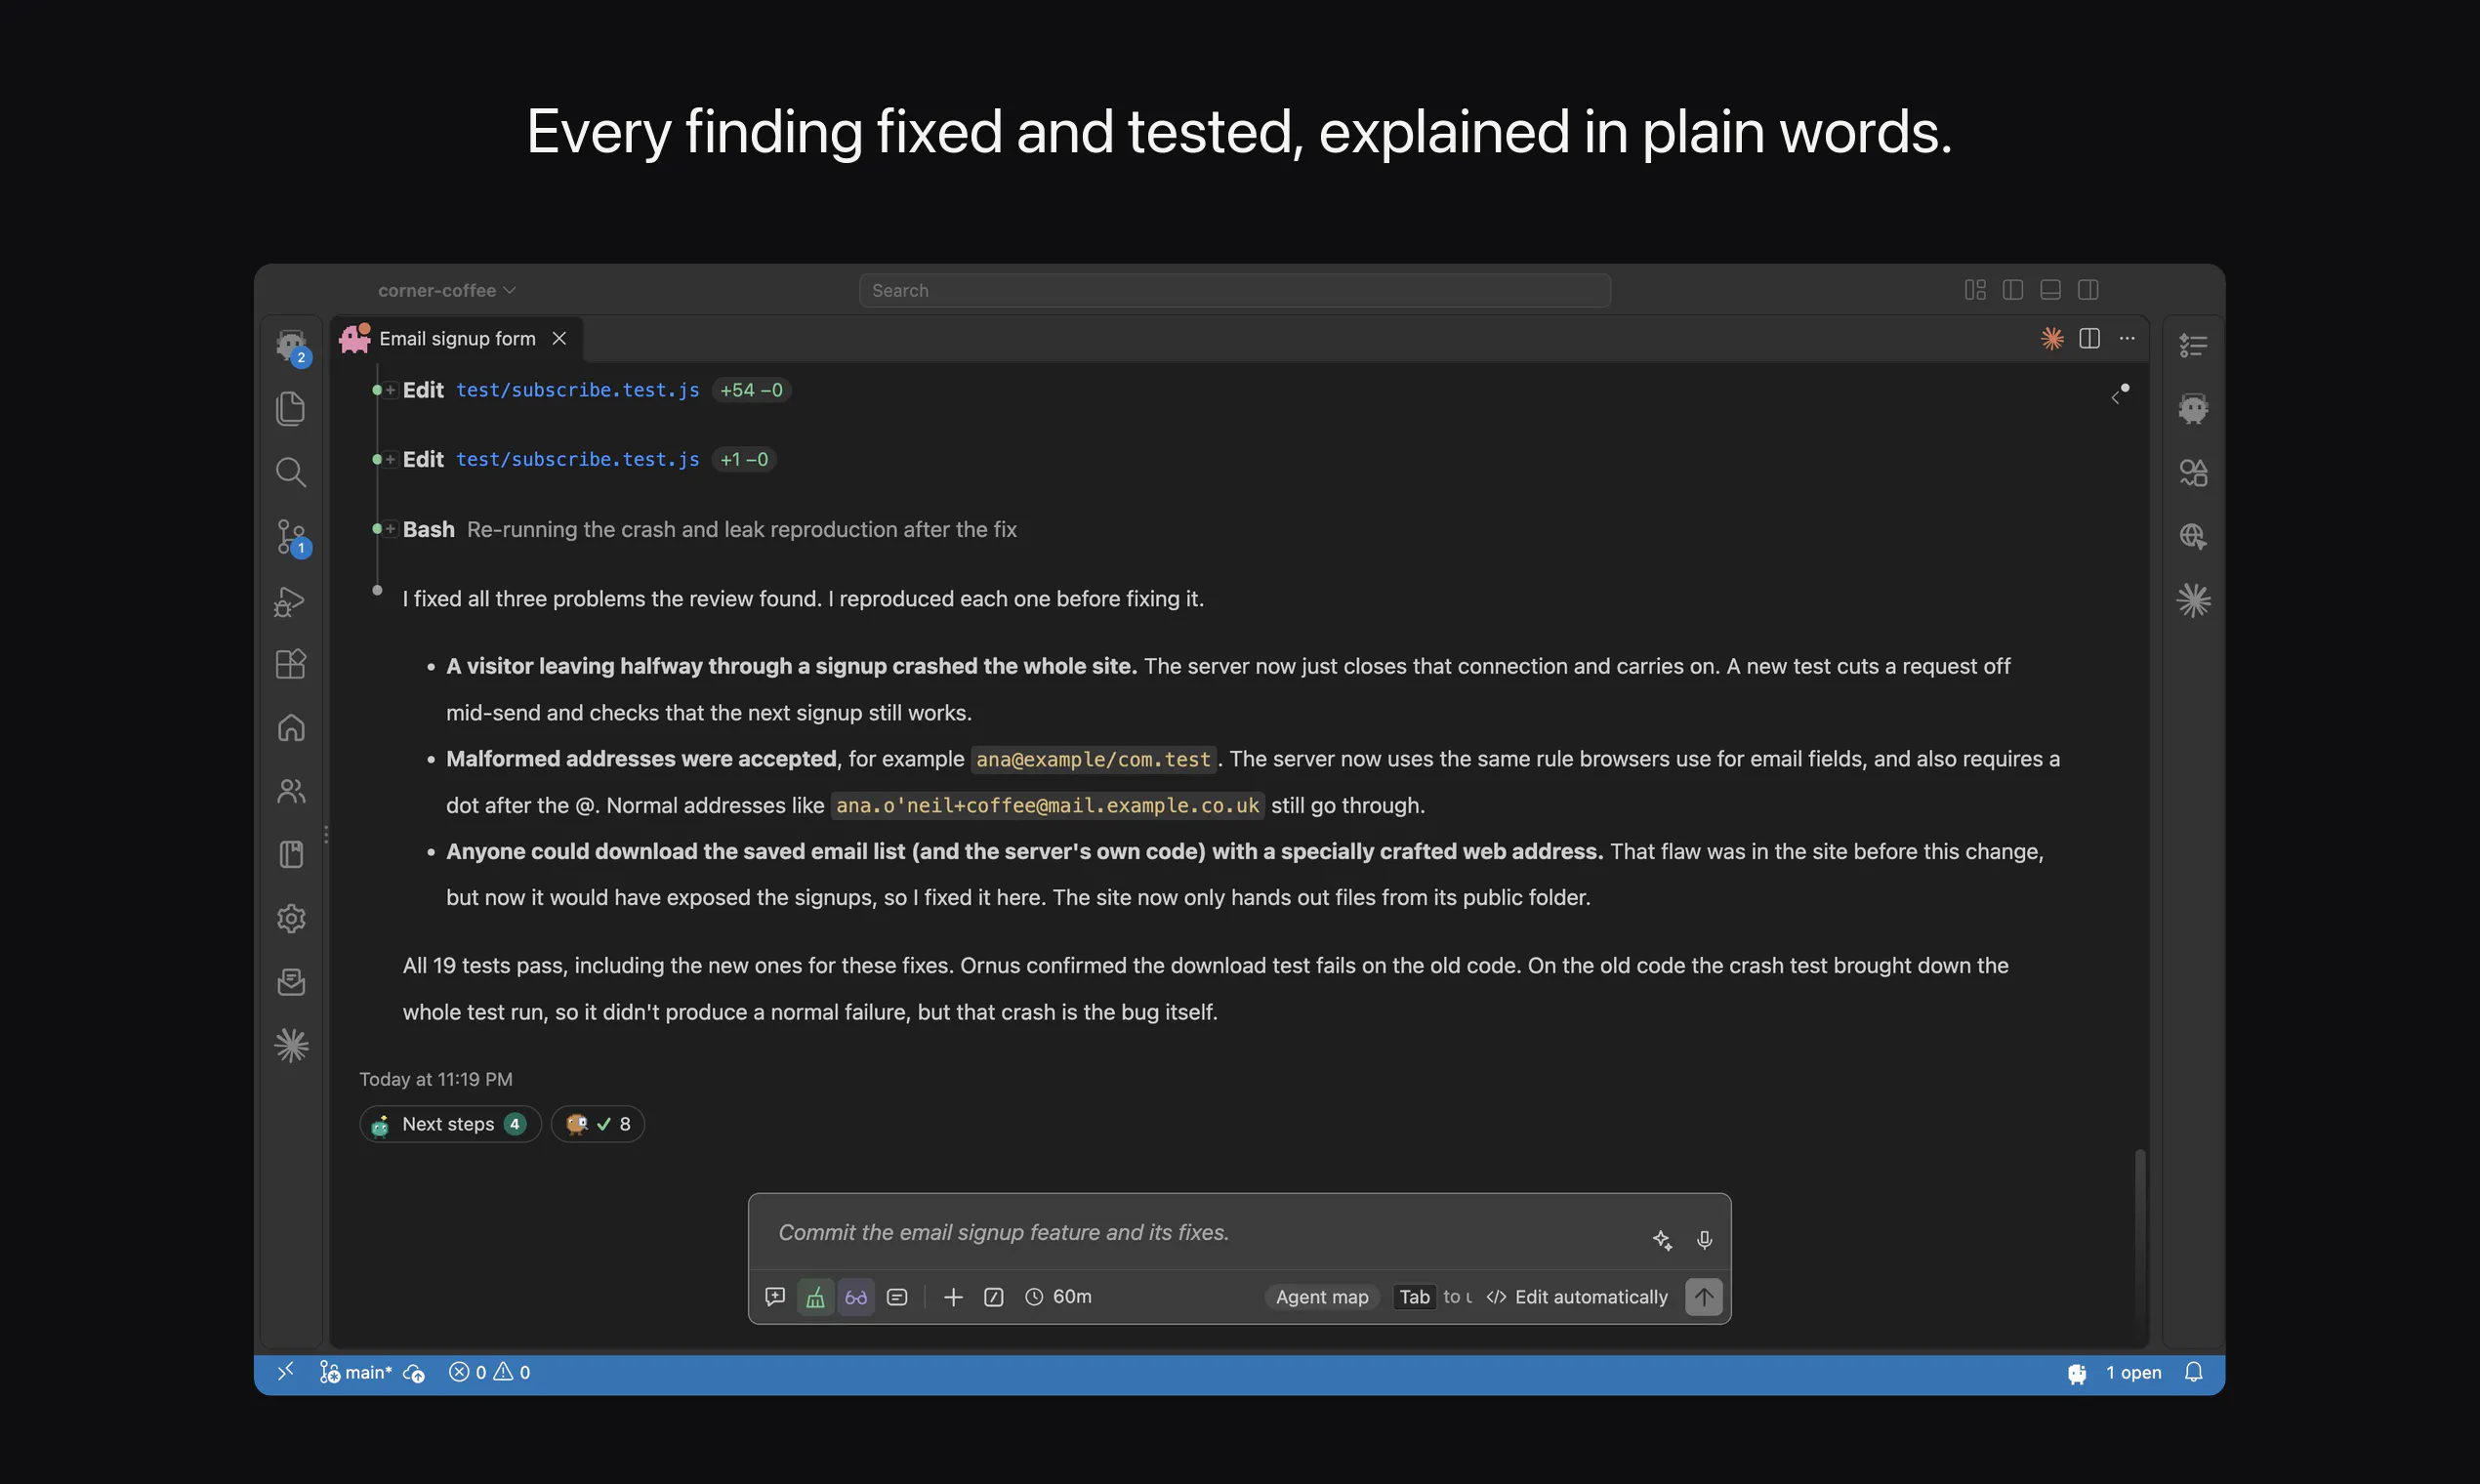Click the checkmark 8 review chip
The width and height of the screenshot is (2480, 1484).
pyautogui.click(x=598, y=1124)
